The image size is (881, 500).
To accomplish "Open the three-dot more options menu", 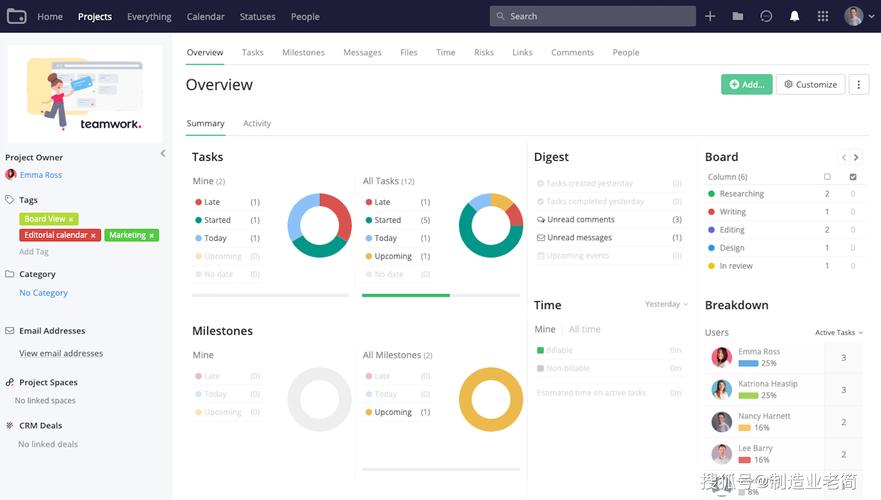I will pos(858,85).
